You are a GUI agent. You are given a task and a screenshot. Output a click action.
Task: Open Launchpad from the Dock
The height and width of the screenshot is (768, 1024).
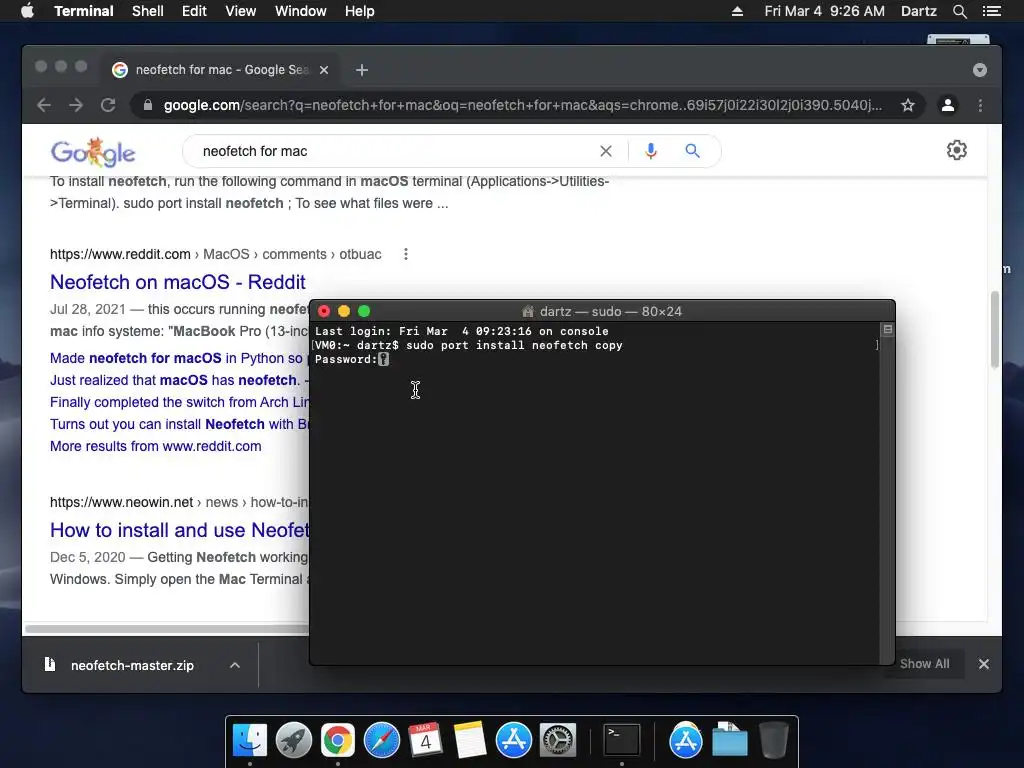click(x=294, y=741)
